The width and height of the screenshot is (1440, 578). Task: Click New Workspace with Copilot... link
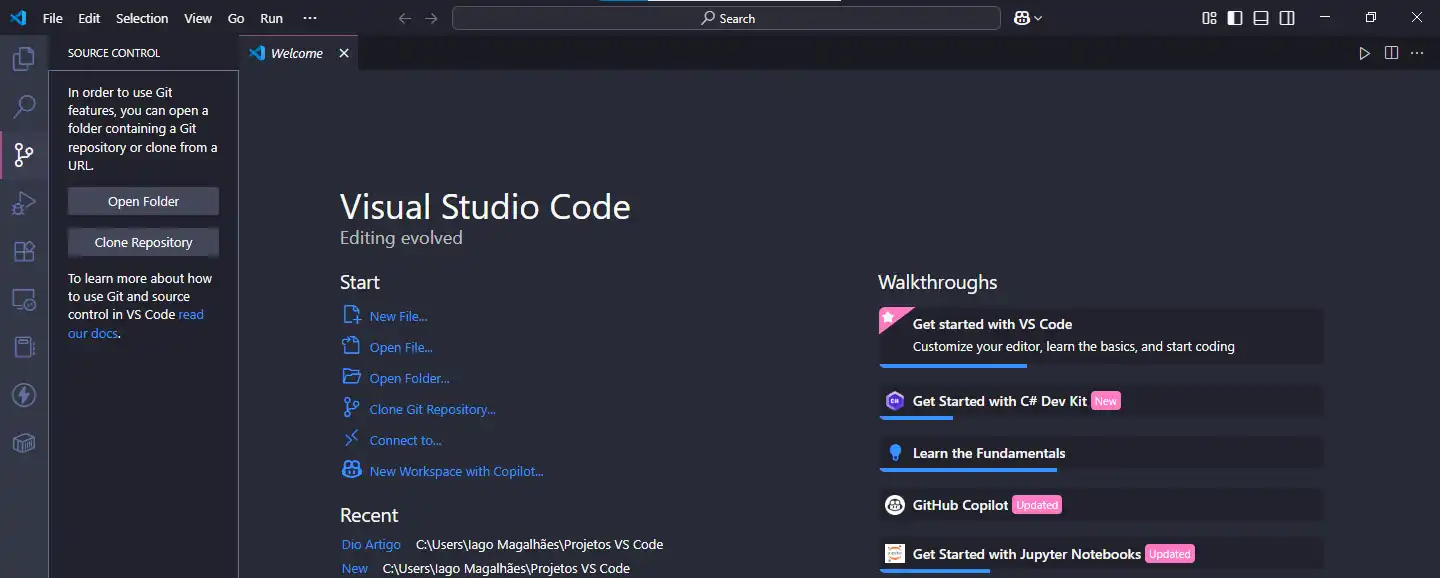(x=456, y=471)
